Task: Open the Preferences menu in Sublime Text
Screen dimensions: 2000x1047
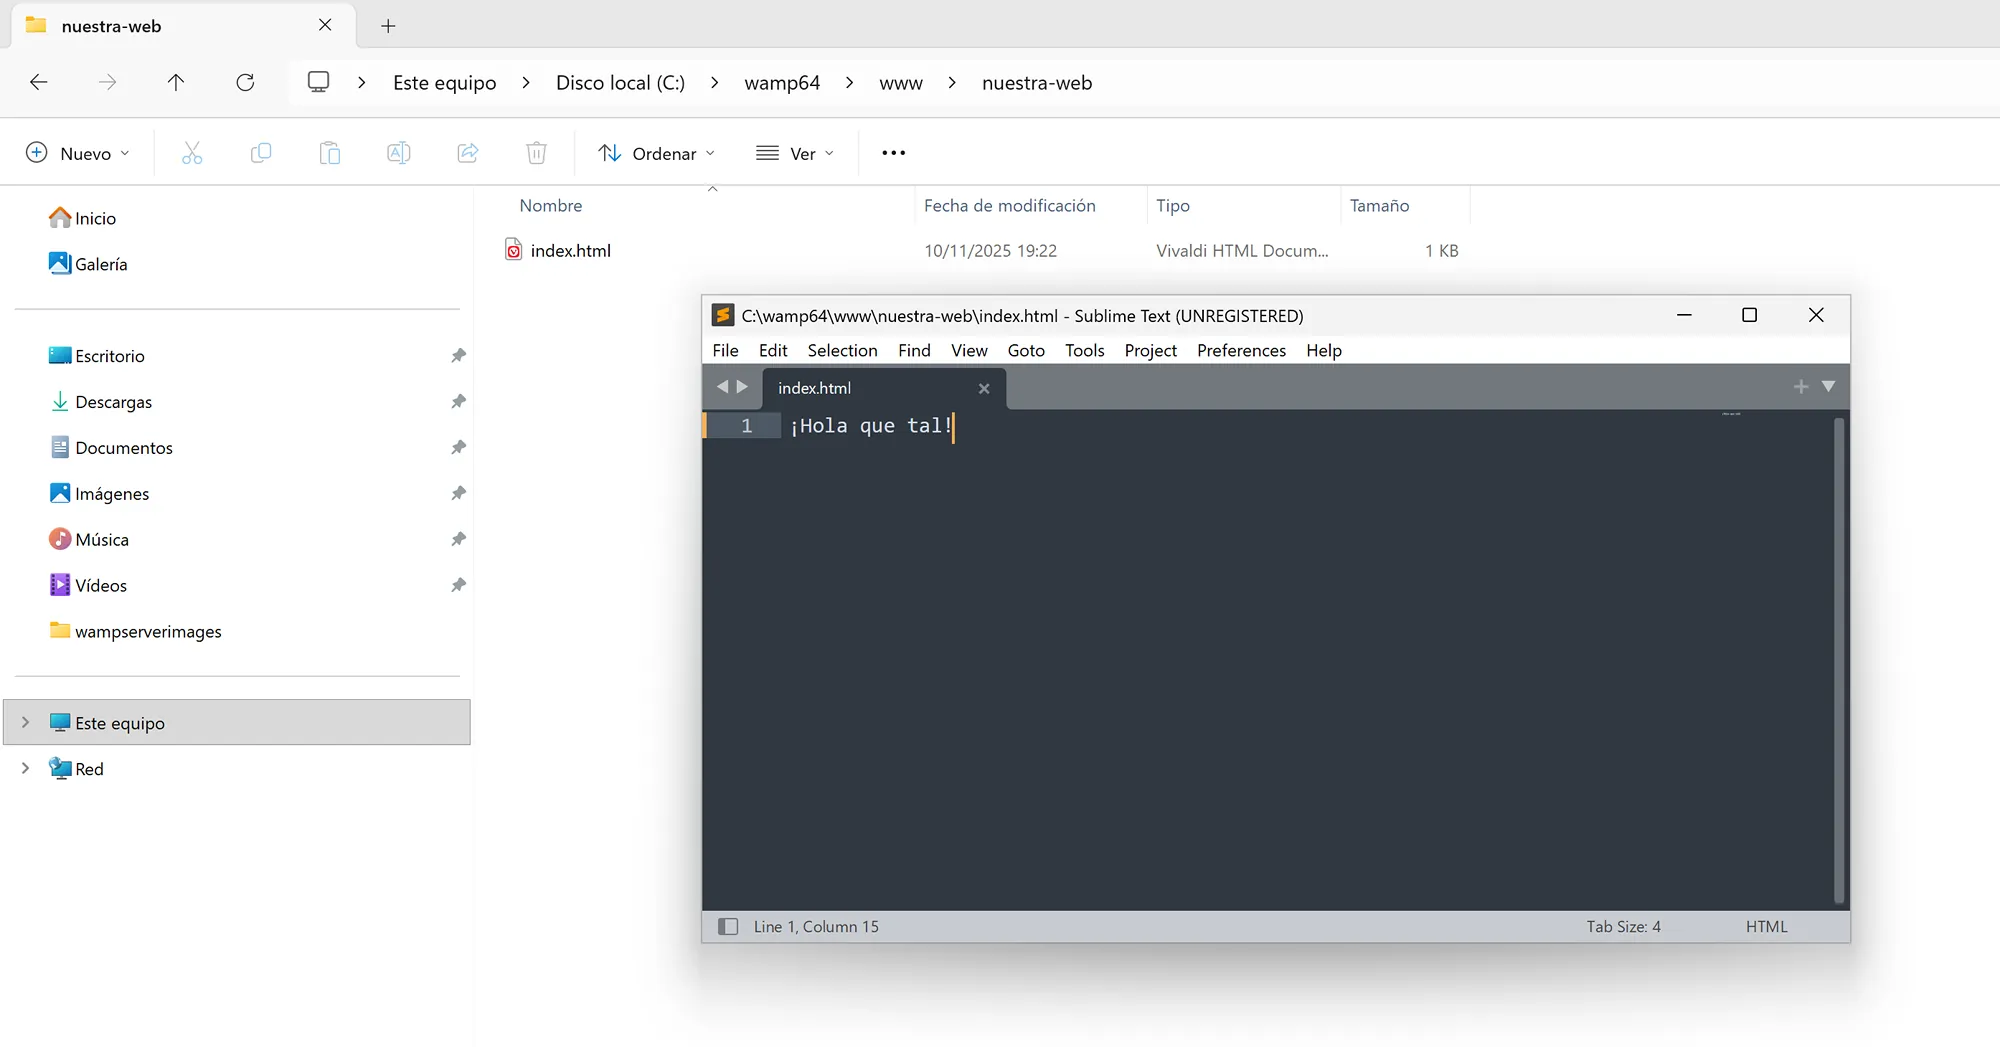Action: (1241, 350)
